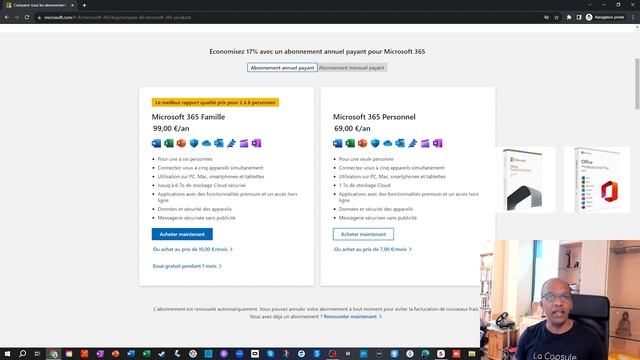Click the Économisez 17% headline text

(317, 51)
